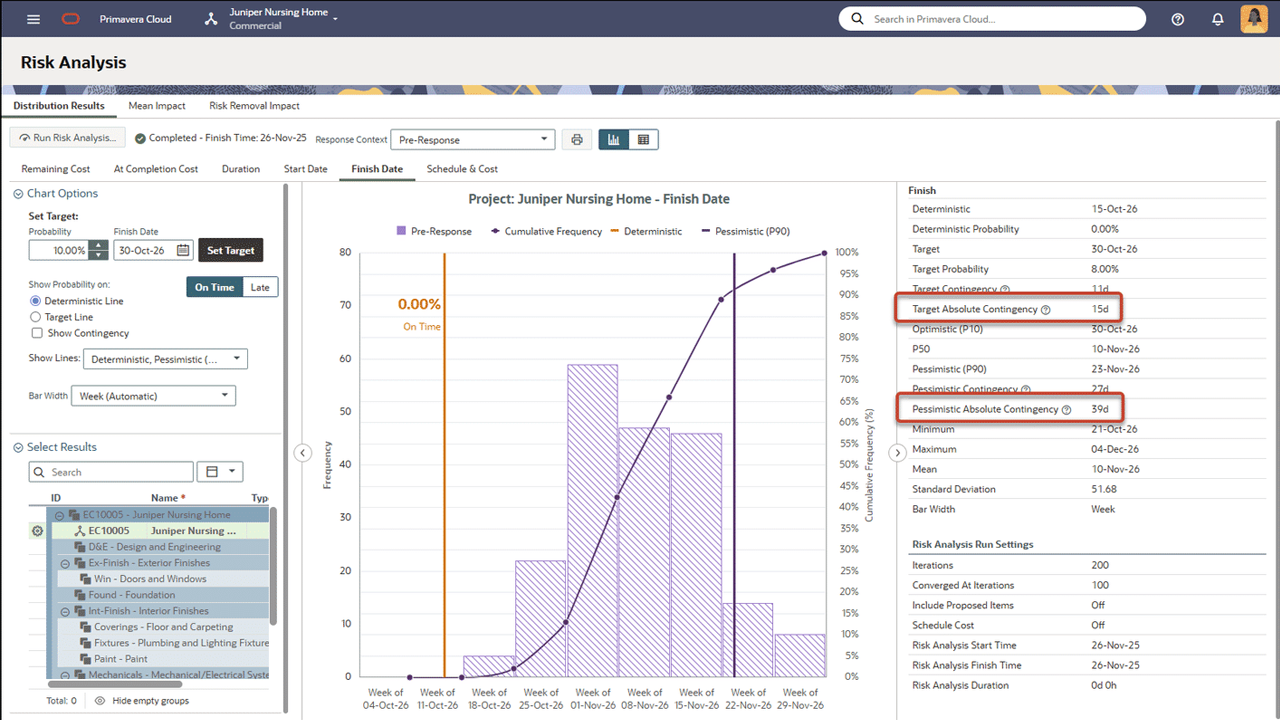
Task: Open the settings gear beside EC10005 row
Action: click(37, 530)
